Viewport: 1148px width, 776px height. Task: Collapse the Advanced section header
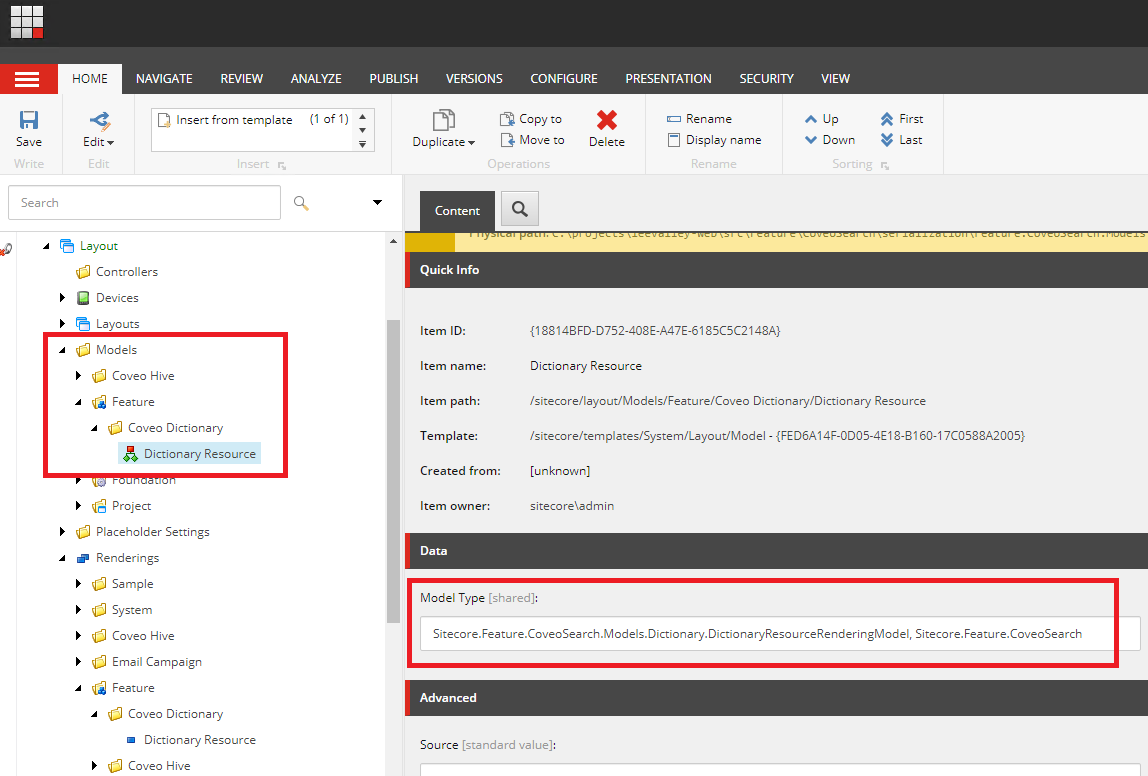point(777,698)
